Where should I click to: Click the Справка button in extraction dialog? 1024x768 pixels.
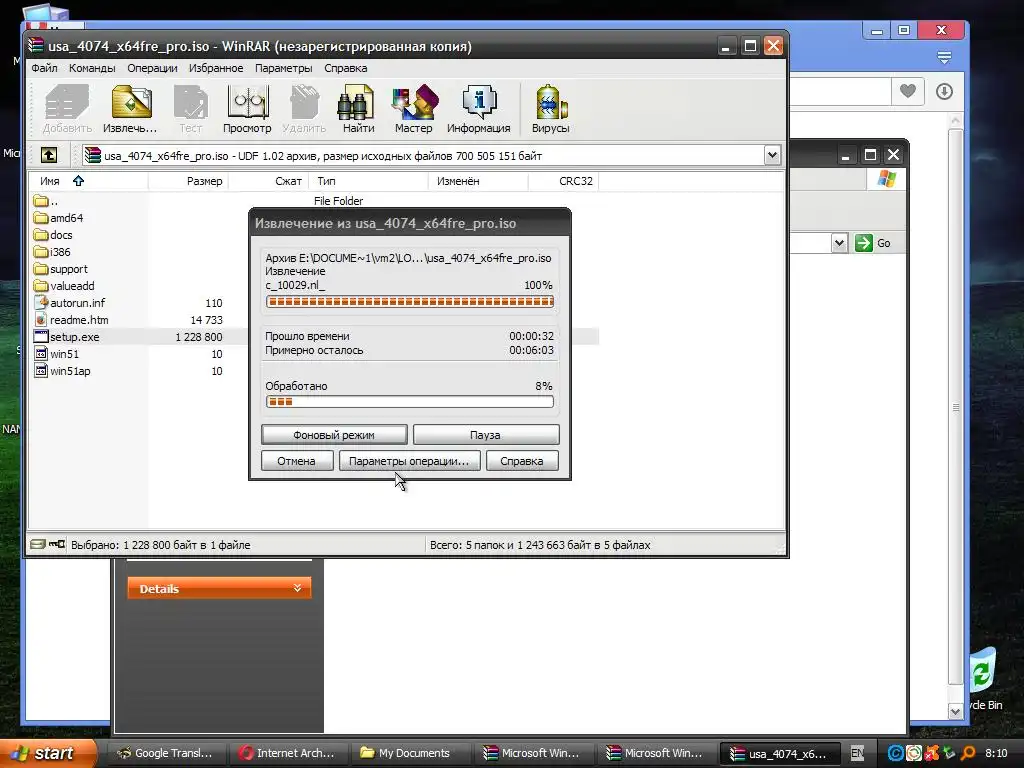[522, 461]
